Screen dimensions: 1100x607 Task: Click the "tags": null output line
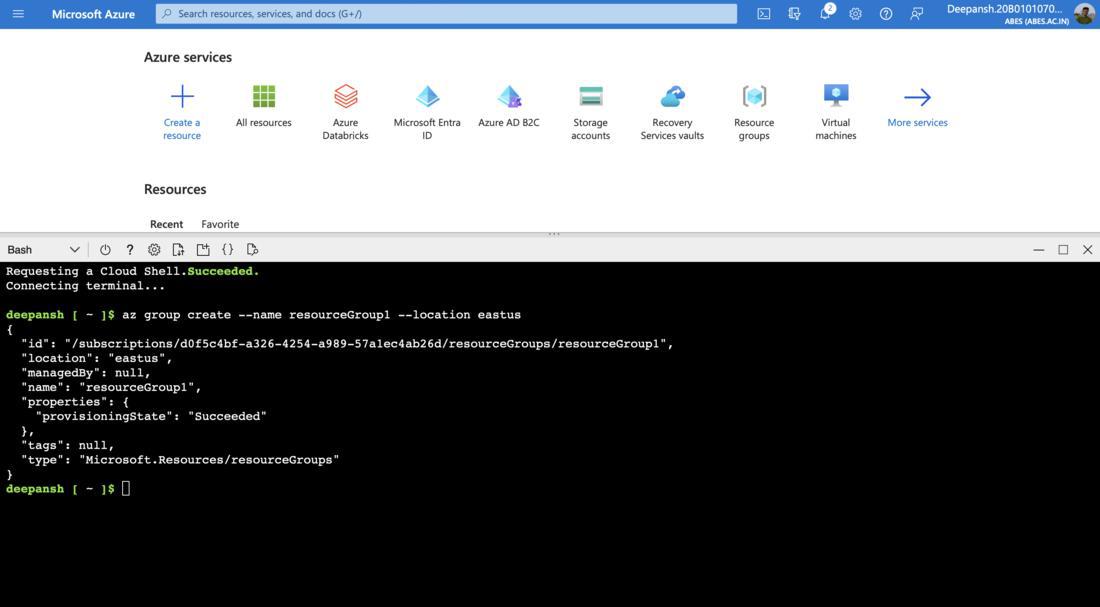67,446
